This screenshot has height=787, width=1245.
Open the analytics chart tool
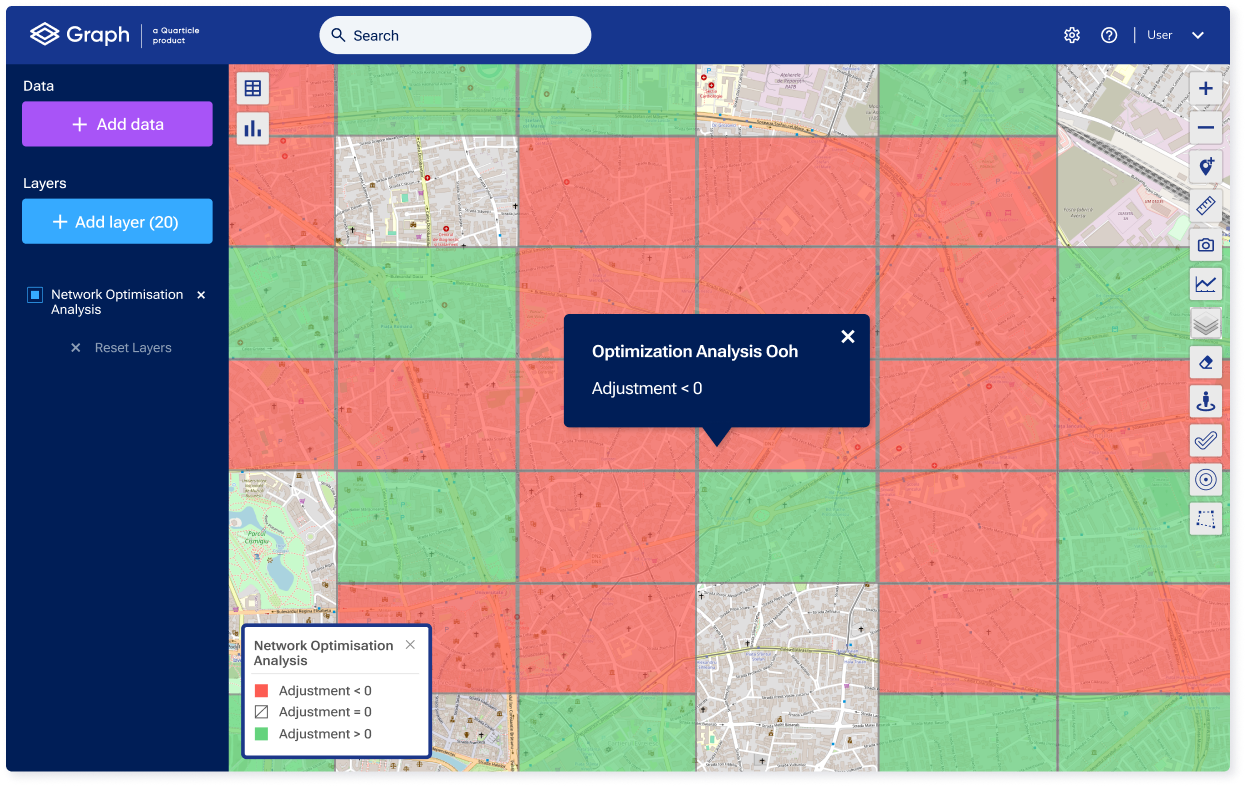click(1205, 284)
